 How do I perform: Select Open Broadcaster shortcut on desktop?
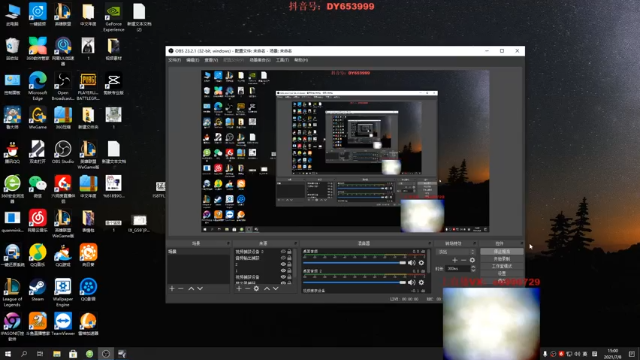click(63, 86)
